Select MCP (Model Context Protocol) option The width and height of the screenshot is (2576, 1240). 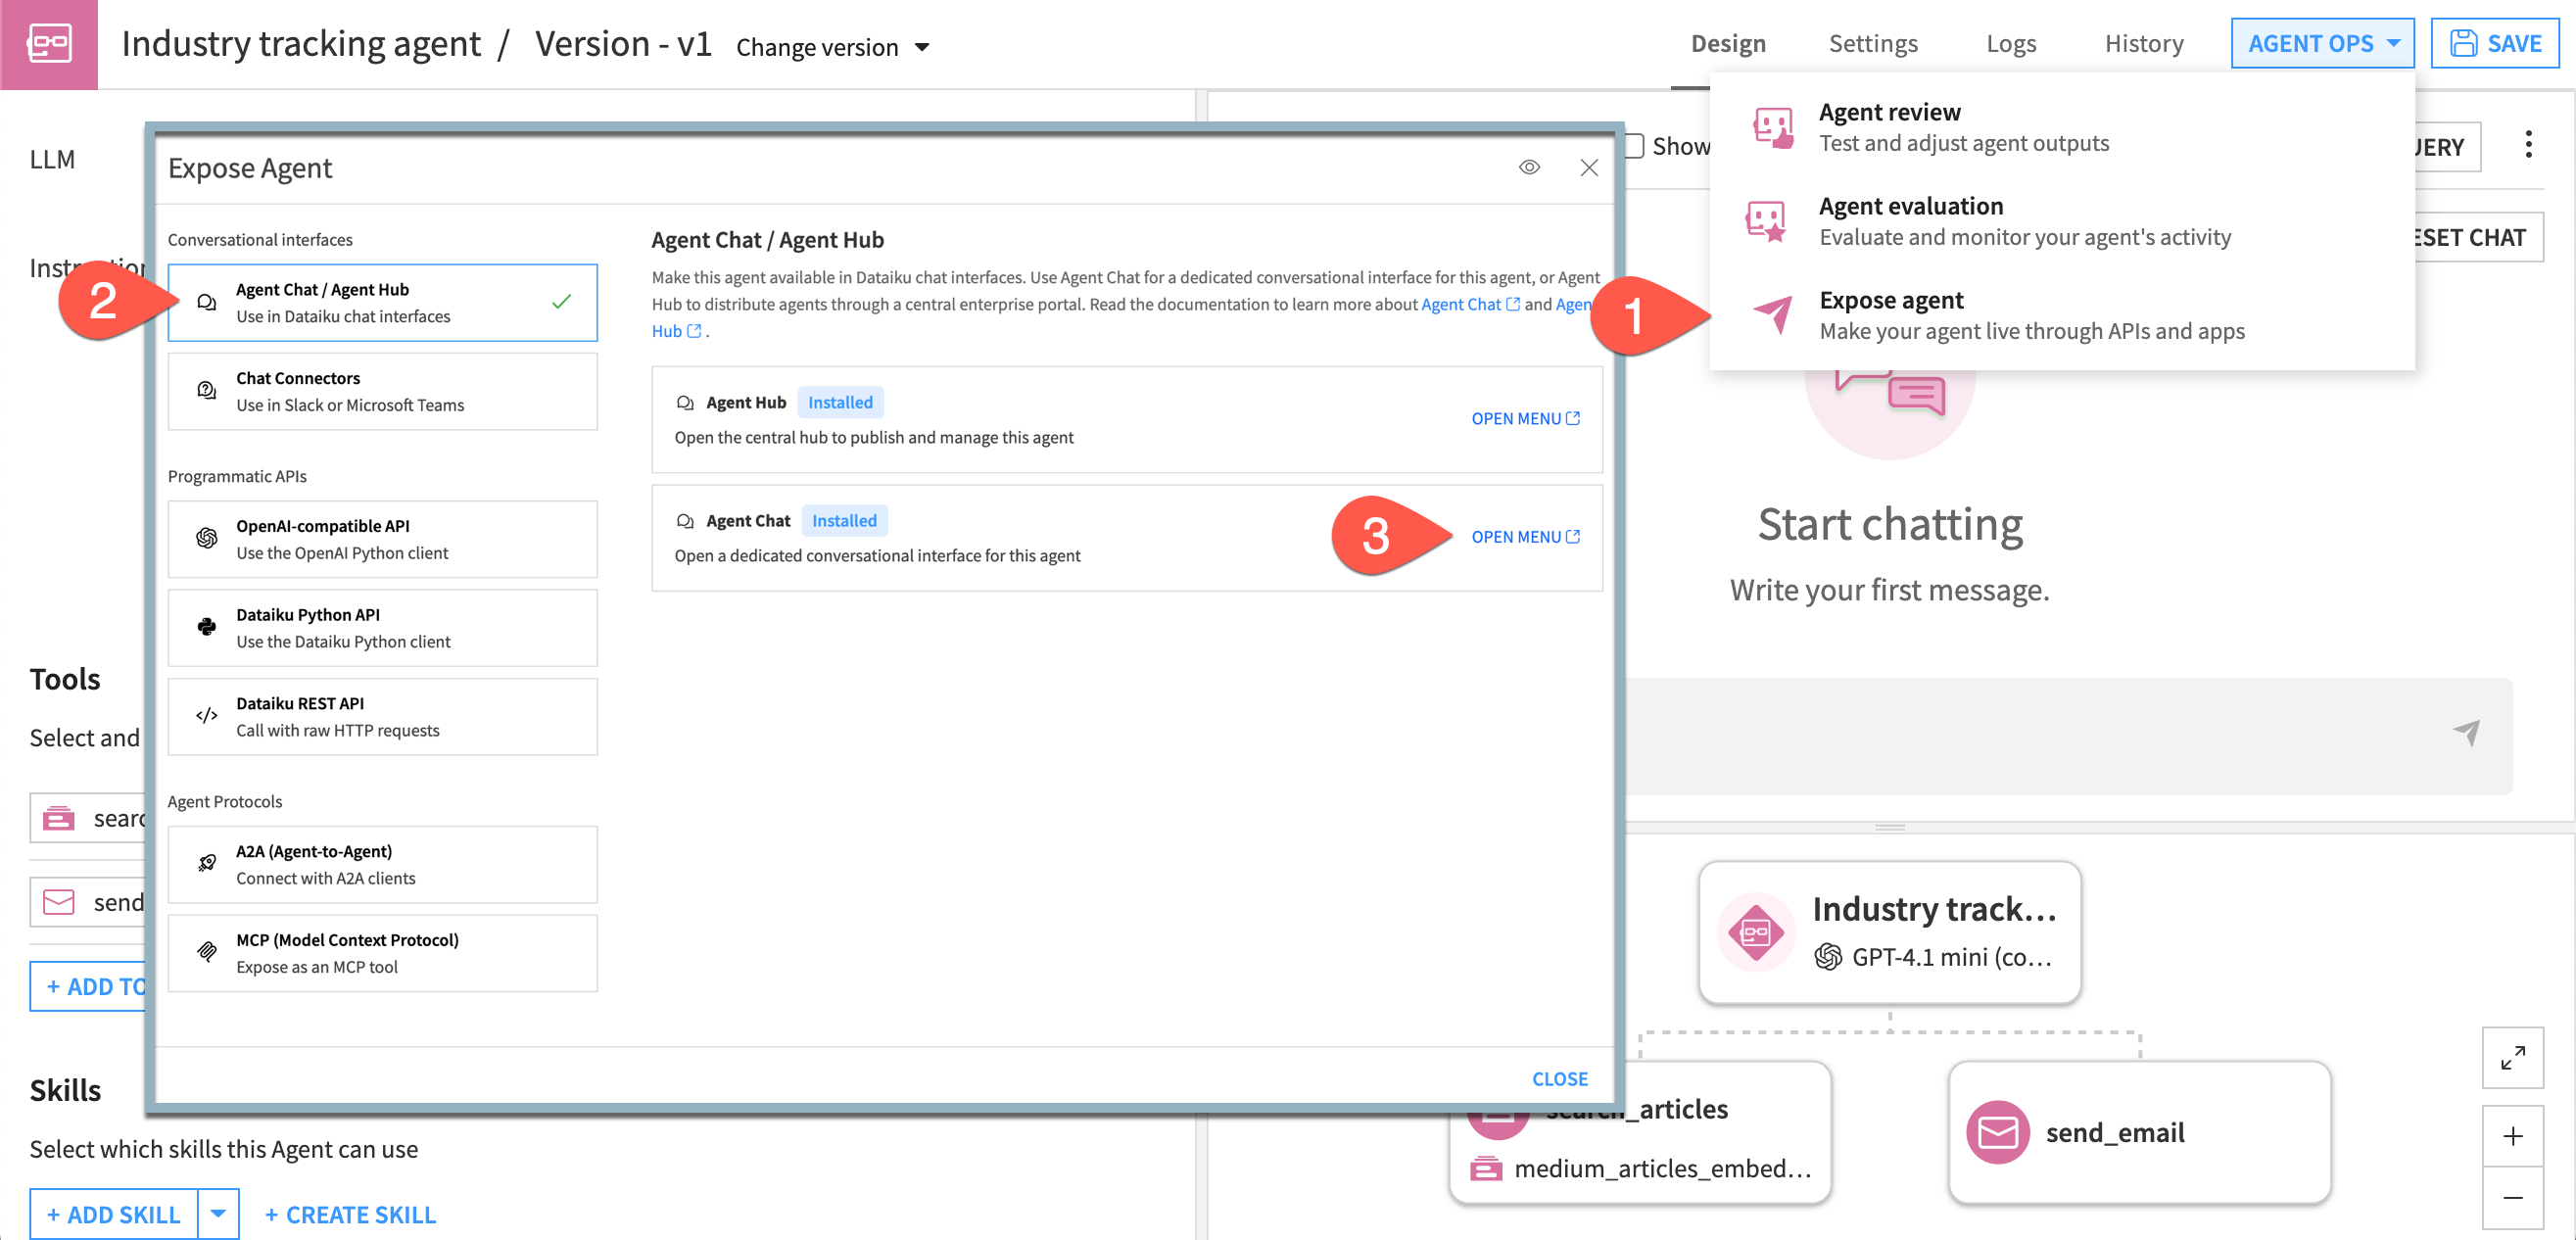382,953
